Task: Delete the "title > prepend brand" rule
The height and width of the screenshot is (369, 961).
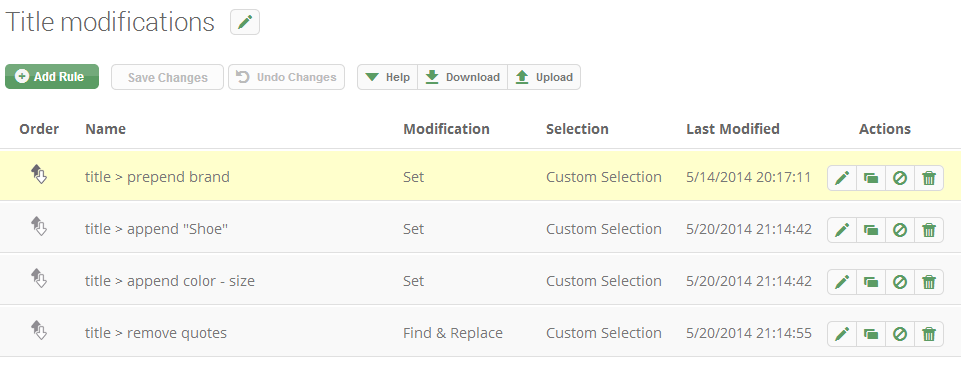Action: (929, 178)
